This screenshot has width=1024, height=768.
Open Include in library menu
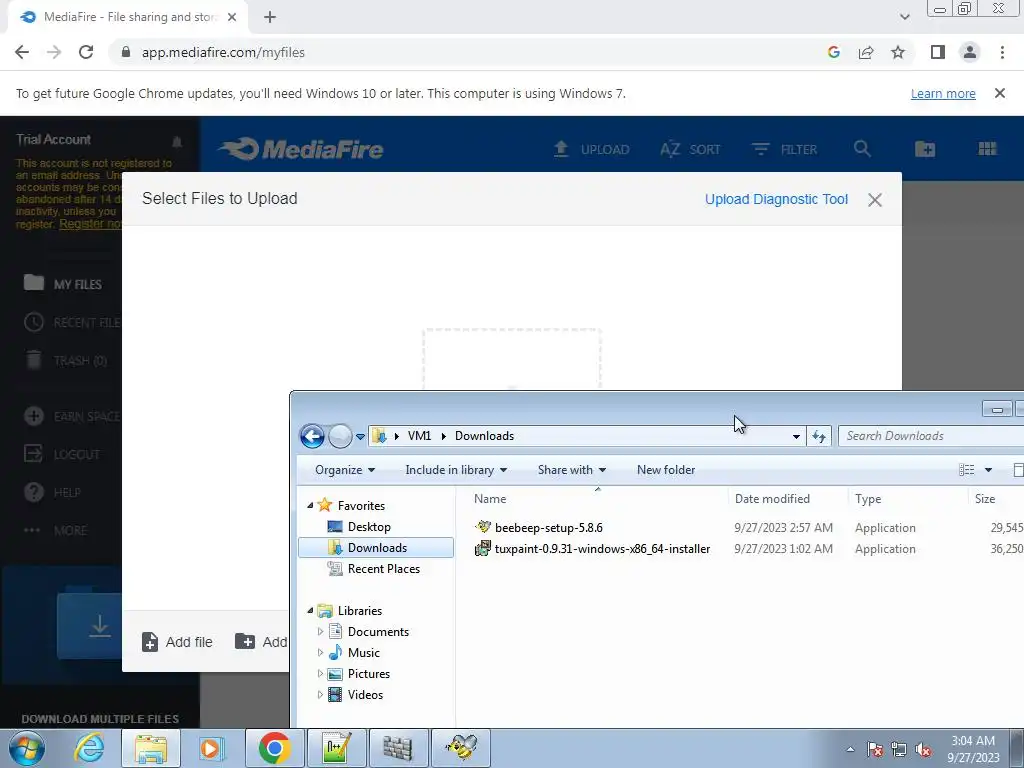click(456, 470)
